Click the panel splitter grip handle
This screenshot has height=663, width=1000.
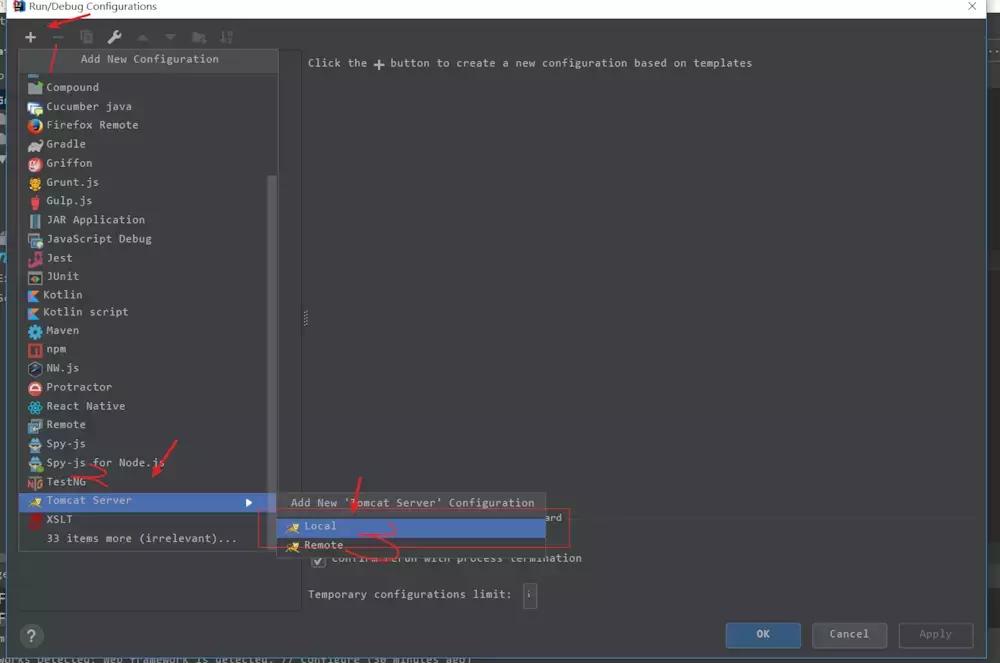tap(305, 317)
